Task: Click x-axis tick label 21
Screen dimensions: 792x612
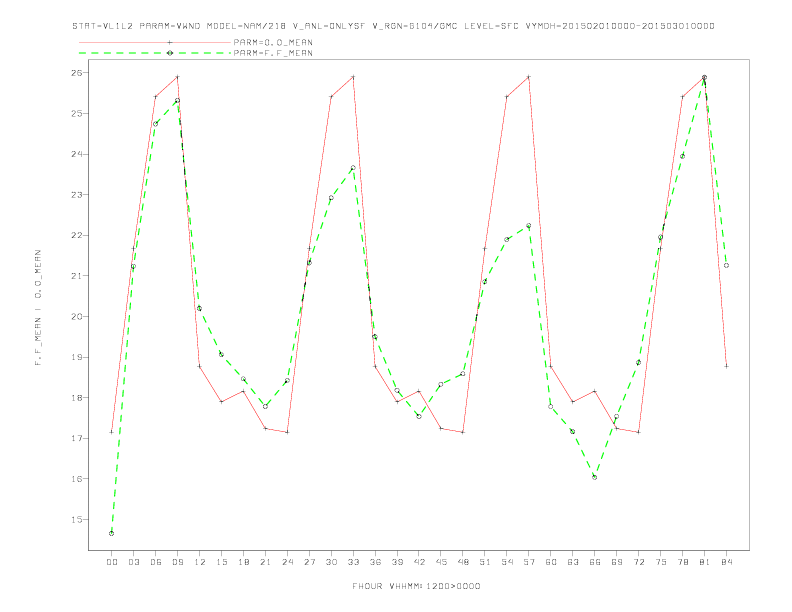Action: pos(265,562)
